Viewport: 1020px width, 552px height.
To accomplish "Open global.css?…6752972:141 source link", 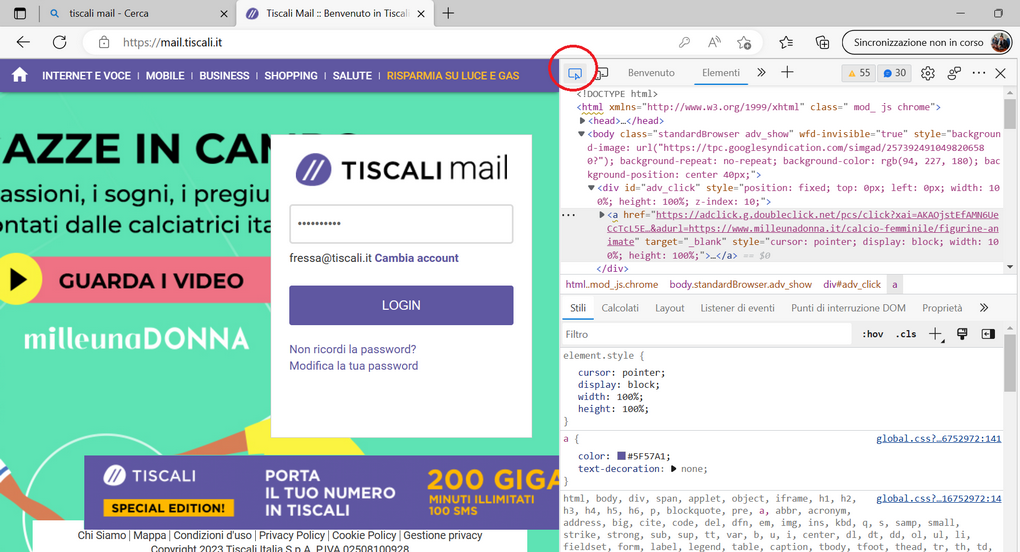I will click(x=939, y=439).
